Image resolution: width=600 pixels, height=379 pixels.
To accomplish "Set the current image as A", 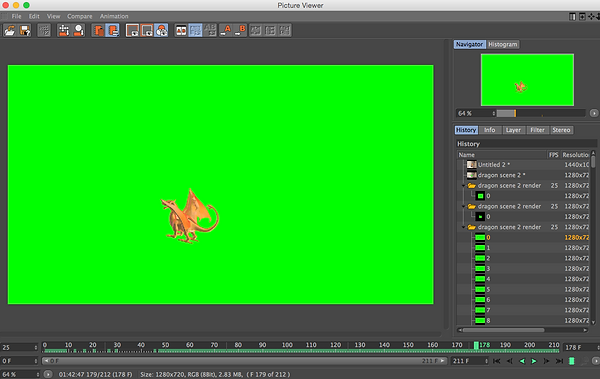I will click(226, 31).
